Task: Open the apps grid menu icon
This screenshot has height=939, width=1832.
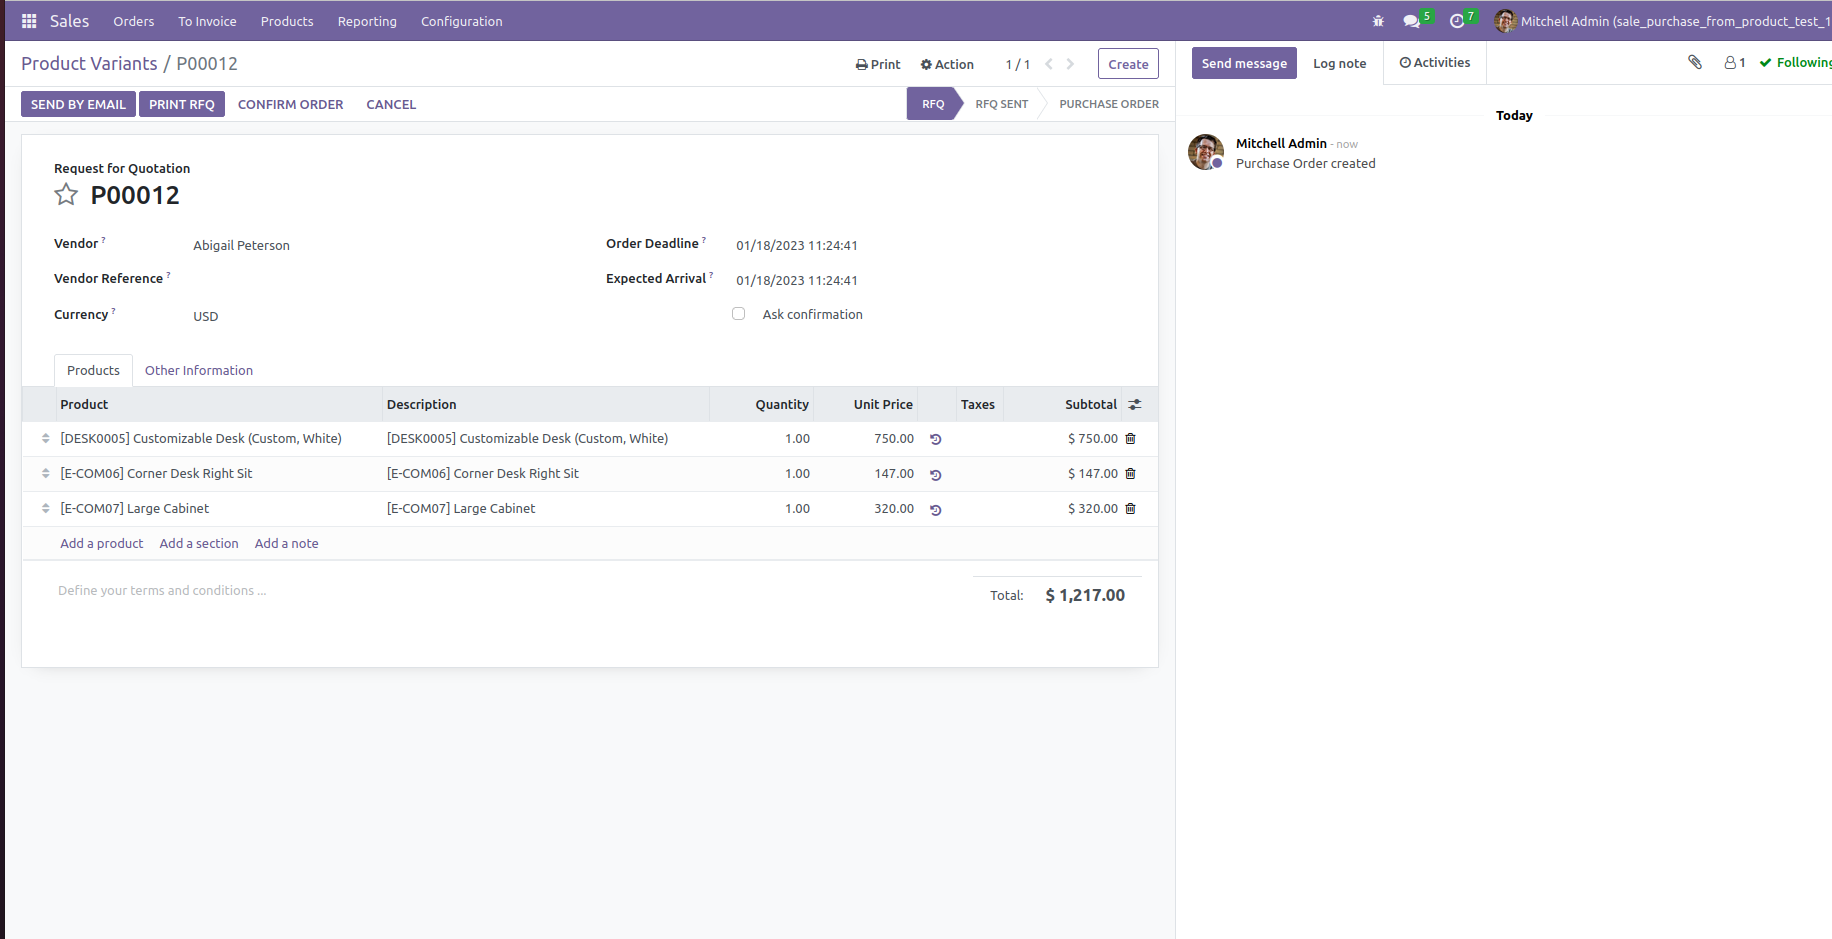Action: click(x=29, y=21)
